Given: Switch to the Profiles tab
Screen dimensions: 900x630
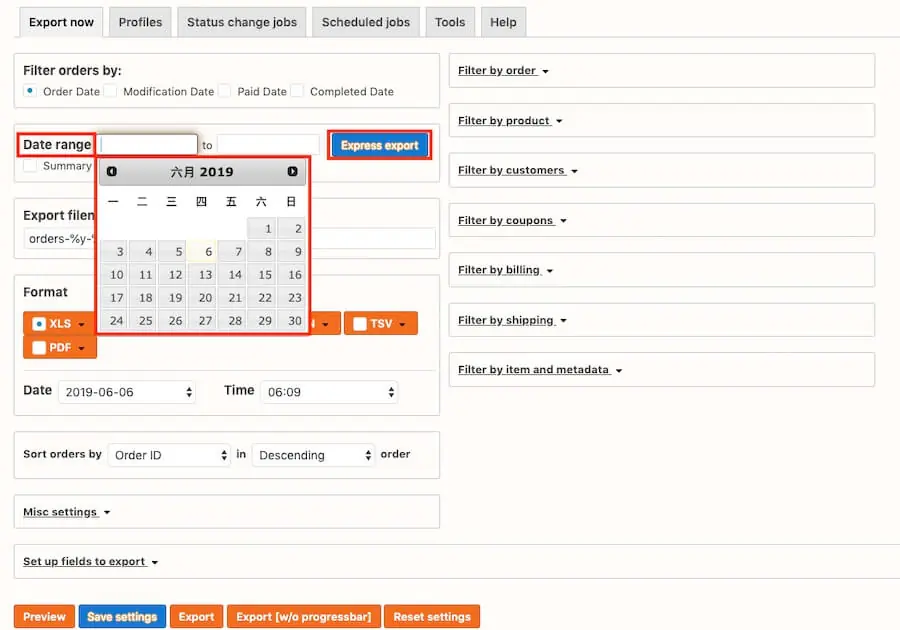Looking at the screenshot, I should point(140,22).
